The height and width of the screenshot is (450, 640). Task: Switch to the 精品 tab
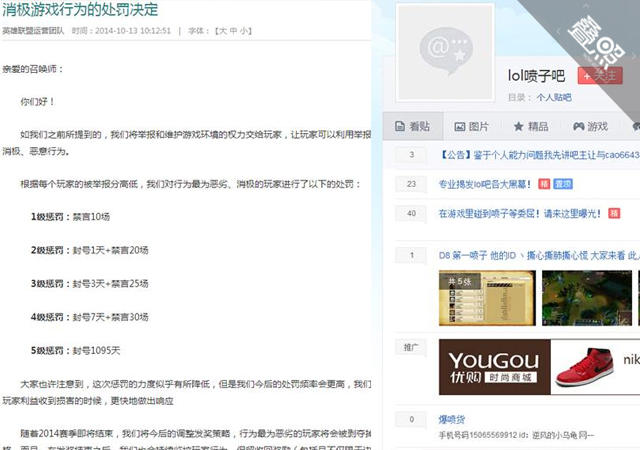531,127
